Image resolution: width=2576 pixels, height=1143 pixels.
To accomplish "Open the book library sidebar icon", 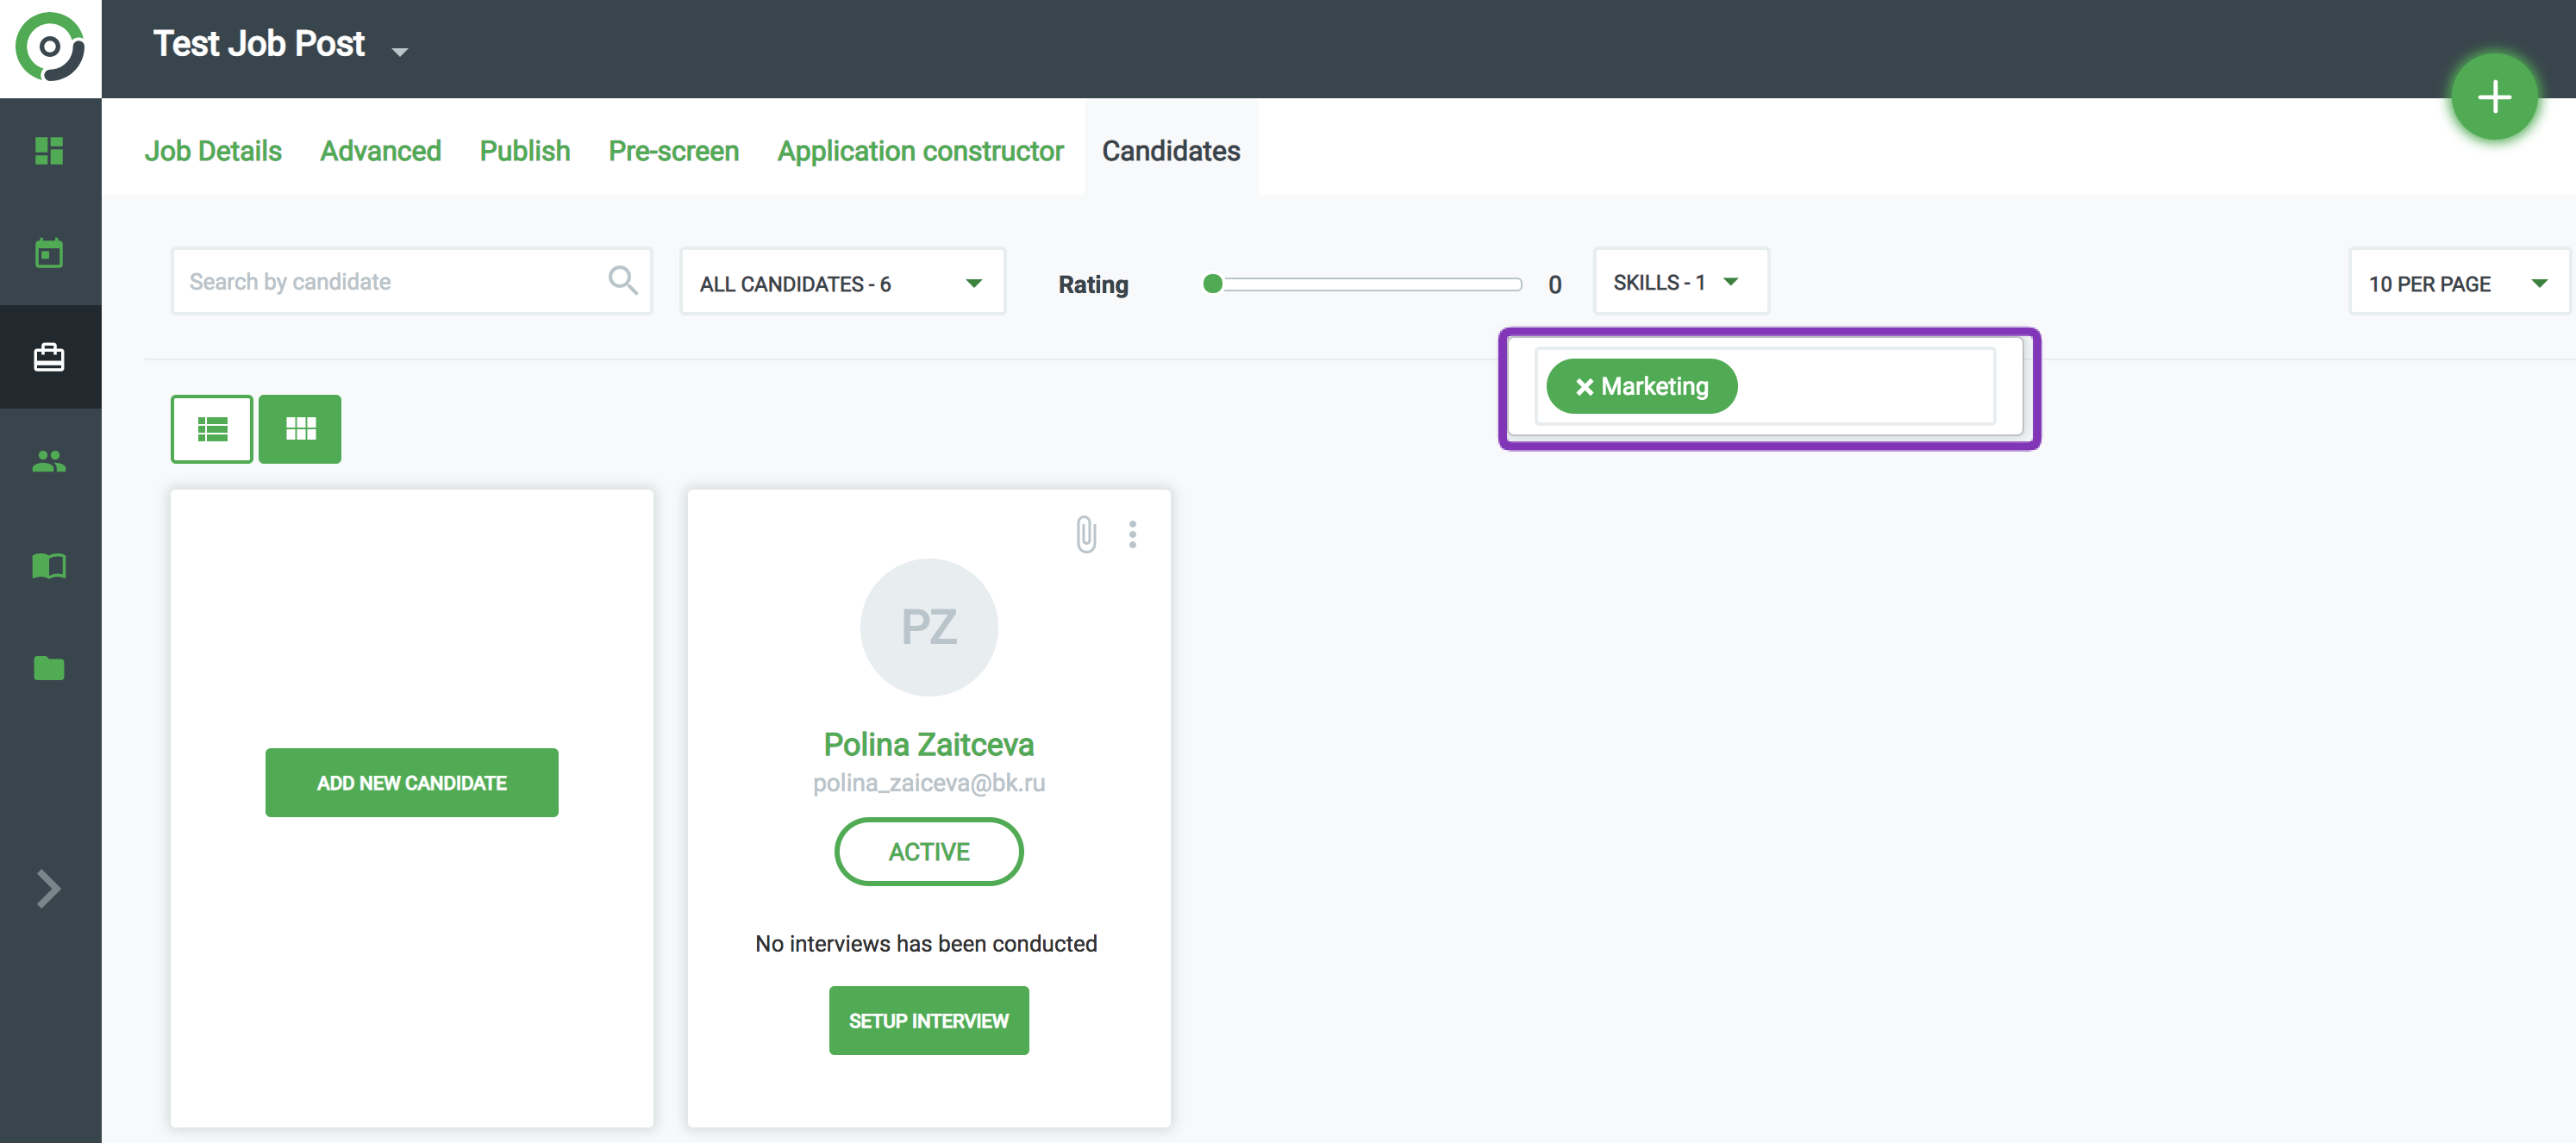I will pos(49,566).
